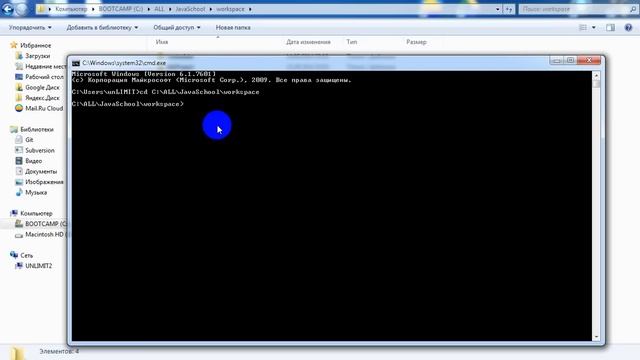Minimize the cmd.exe window
640x360 pixels.
556,61
